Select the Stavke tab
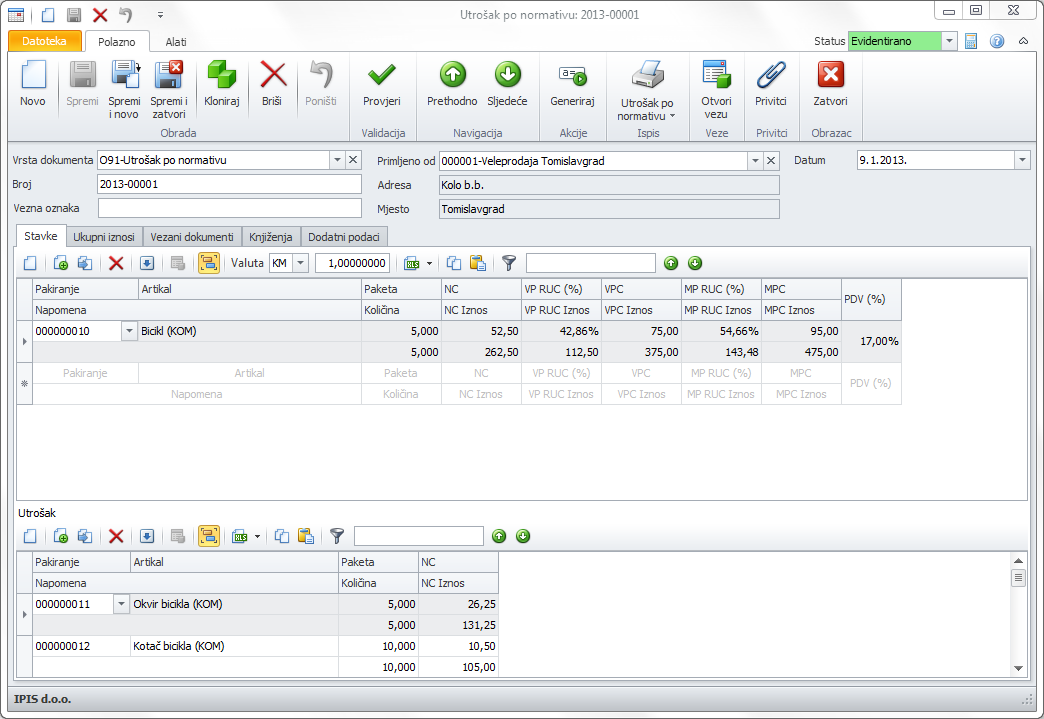This screenshot has height=719, width=1044. click(41, 236)
